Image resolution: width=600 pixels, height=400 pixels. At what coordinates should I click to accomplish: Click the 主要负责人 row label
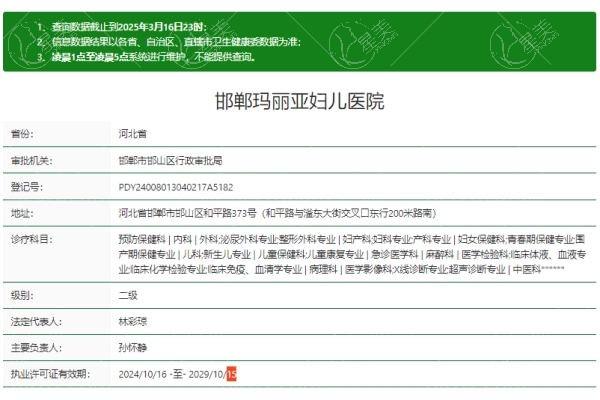tap(36, 348)
